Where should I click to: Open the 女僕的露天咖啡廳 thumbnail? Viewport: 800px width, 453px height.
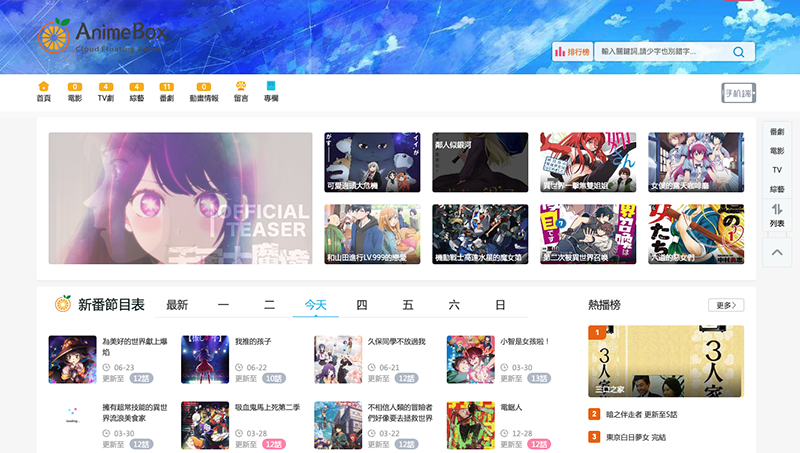tap(696, 162)
